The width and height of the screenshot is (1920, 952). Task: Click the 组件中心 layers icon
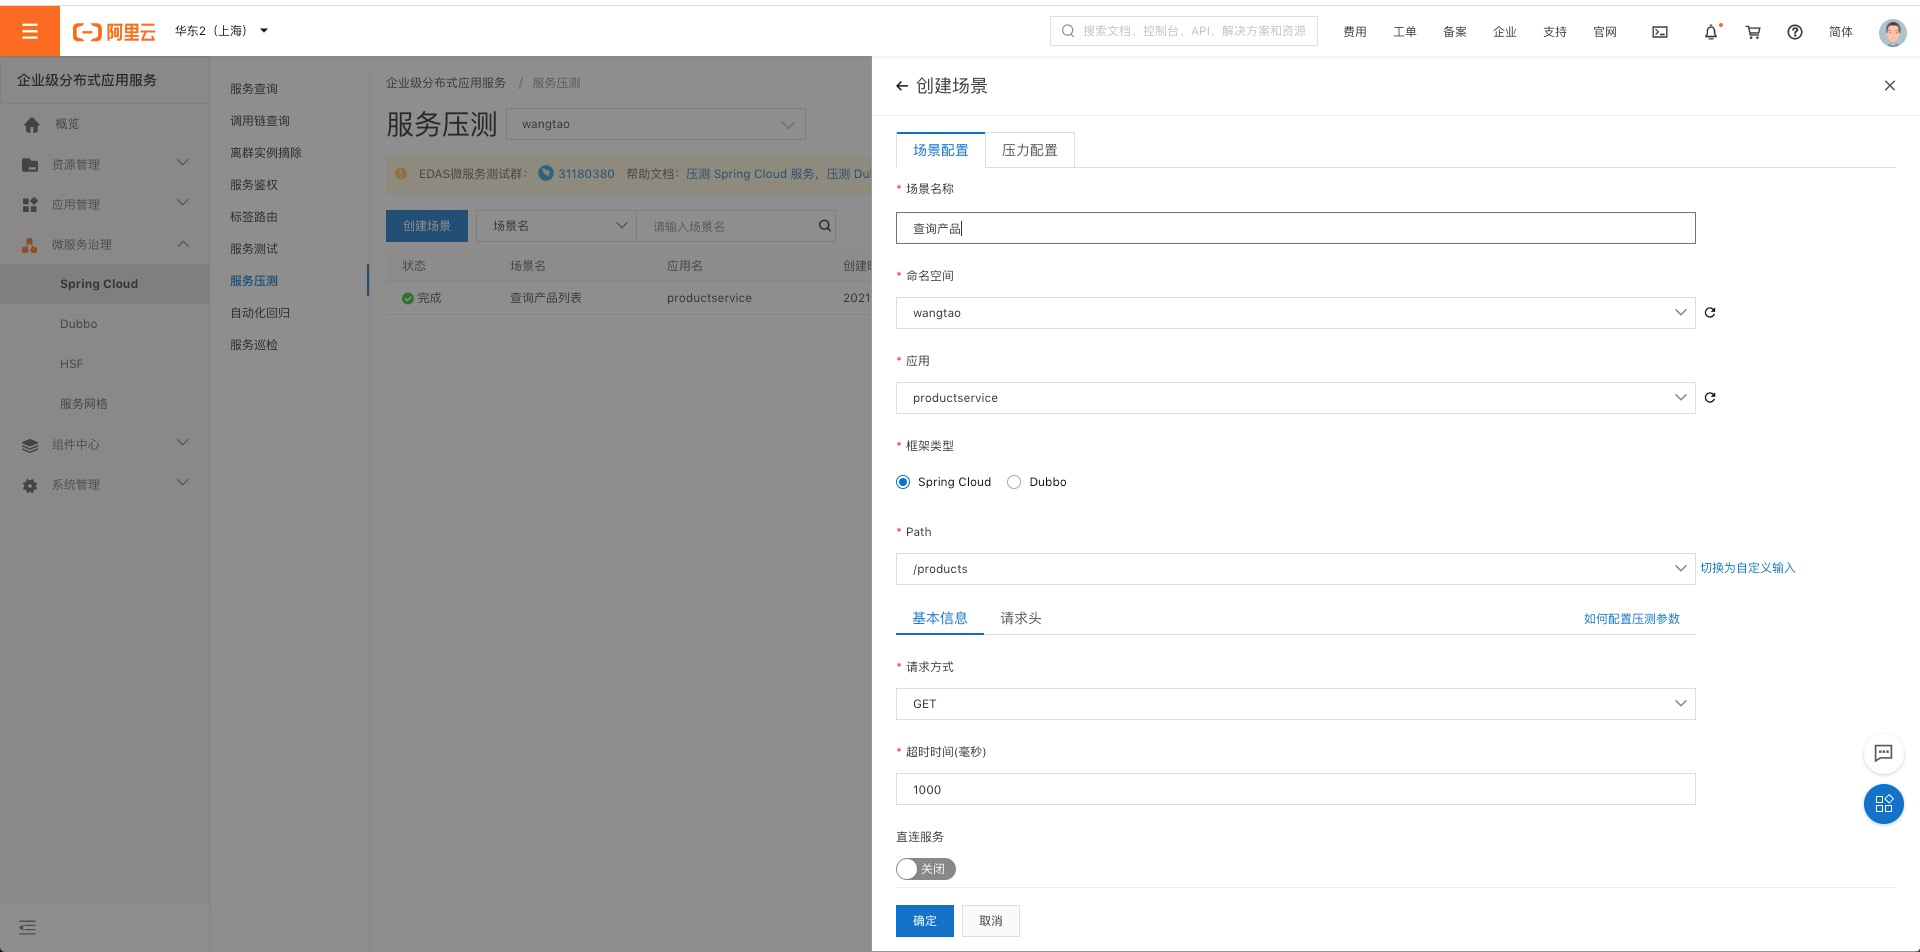30,445
